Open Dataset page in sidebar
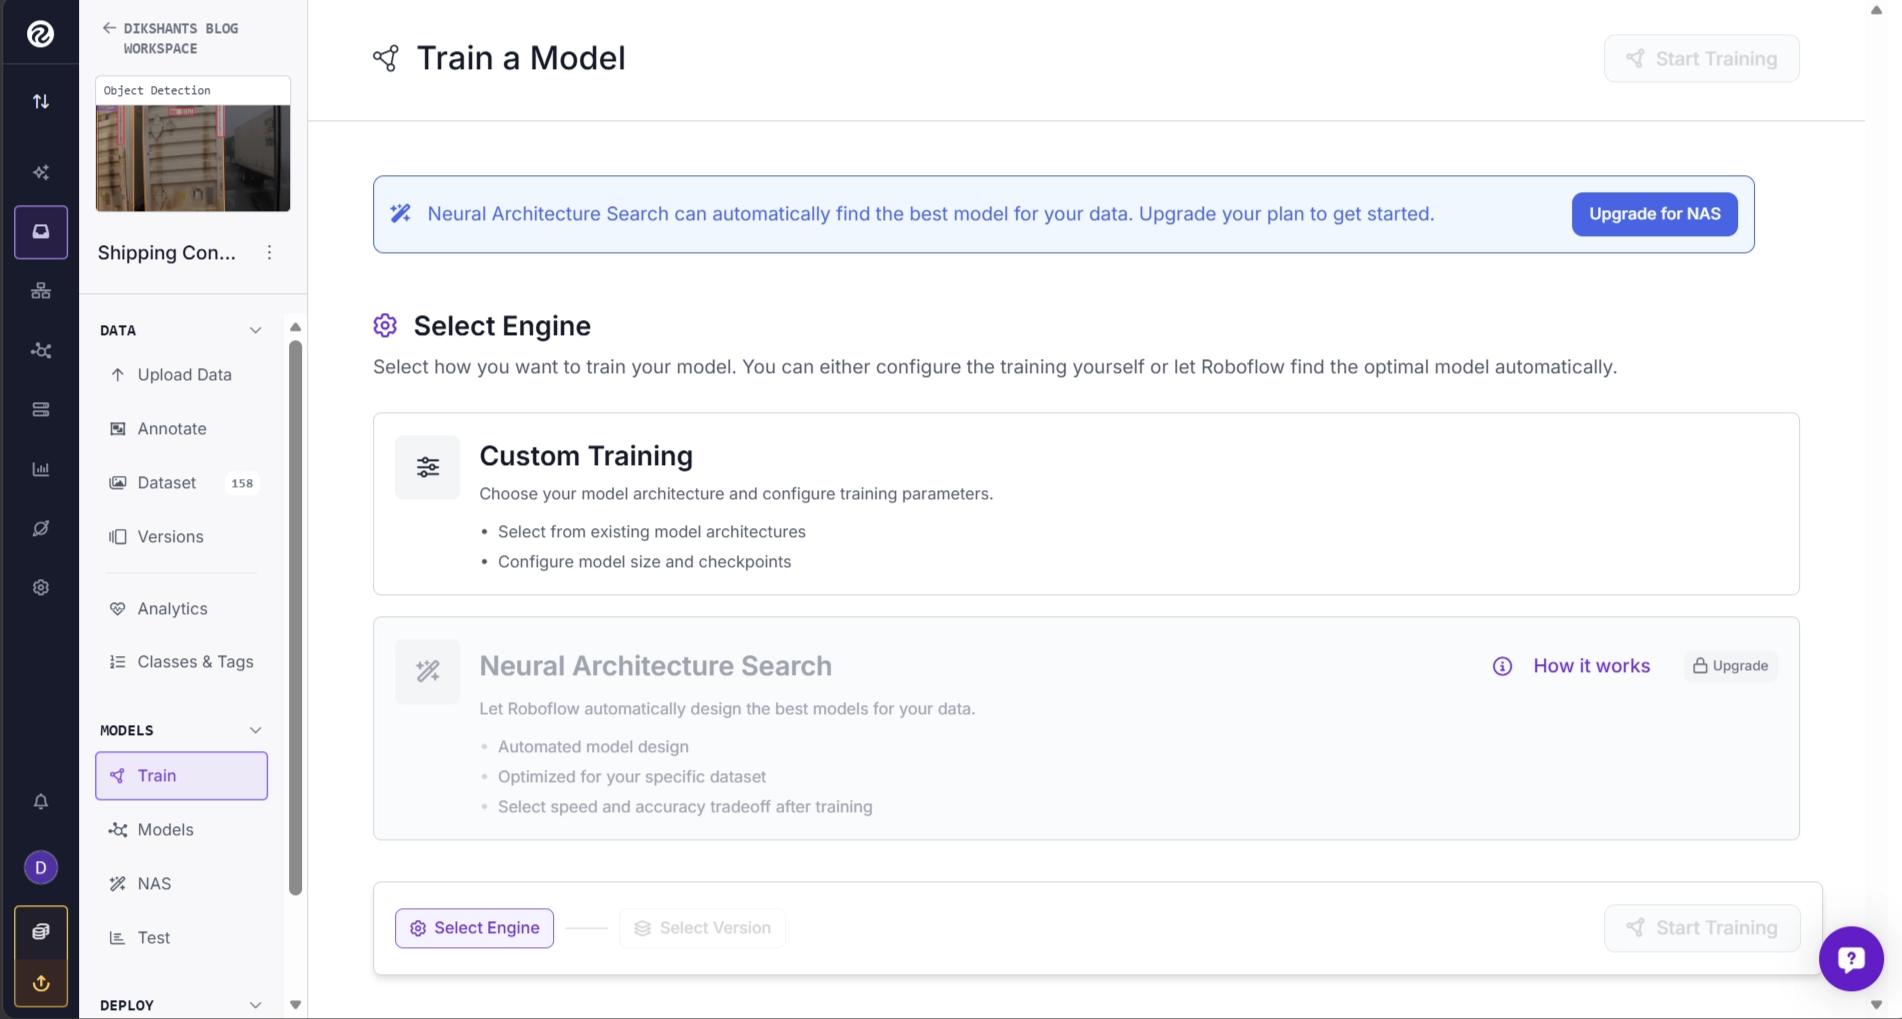The image size is (1902, 1019). (181, 482)
